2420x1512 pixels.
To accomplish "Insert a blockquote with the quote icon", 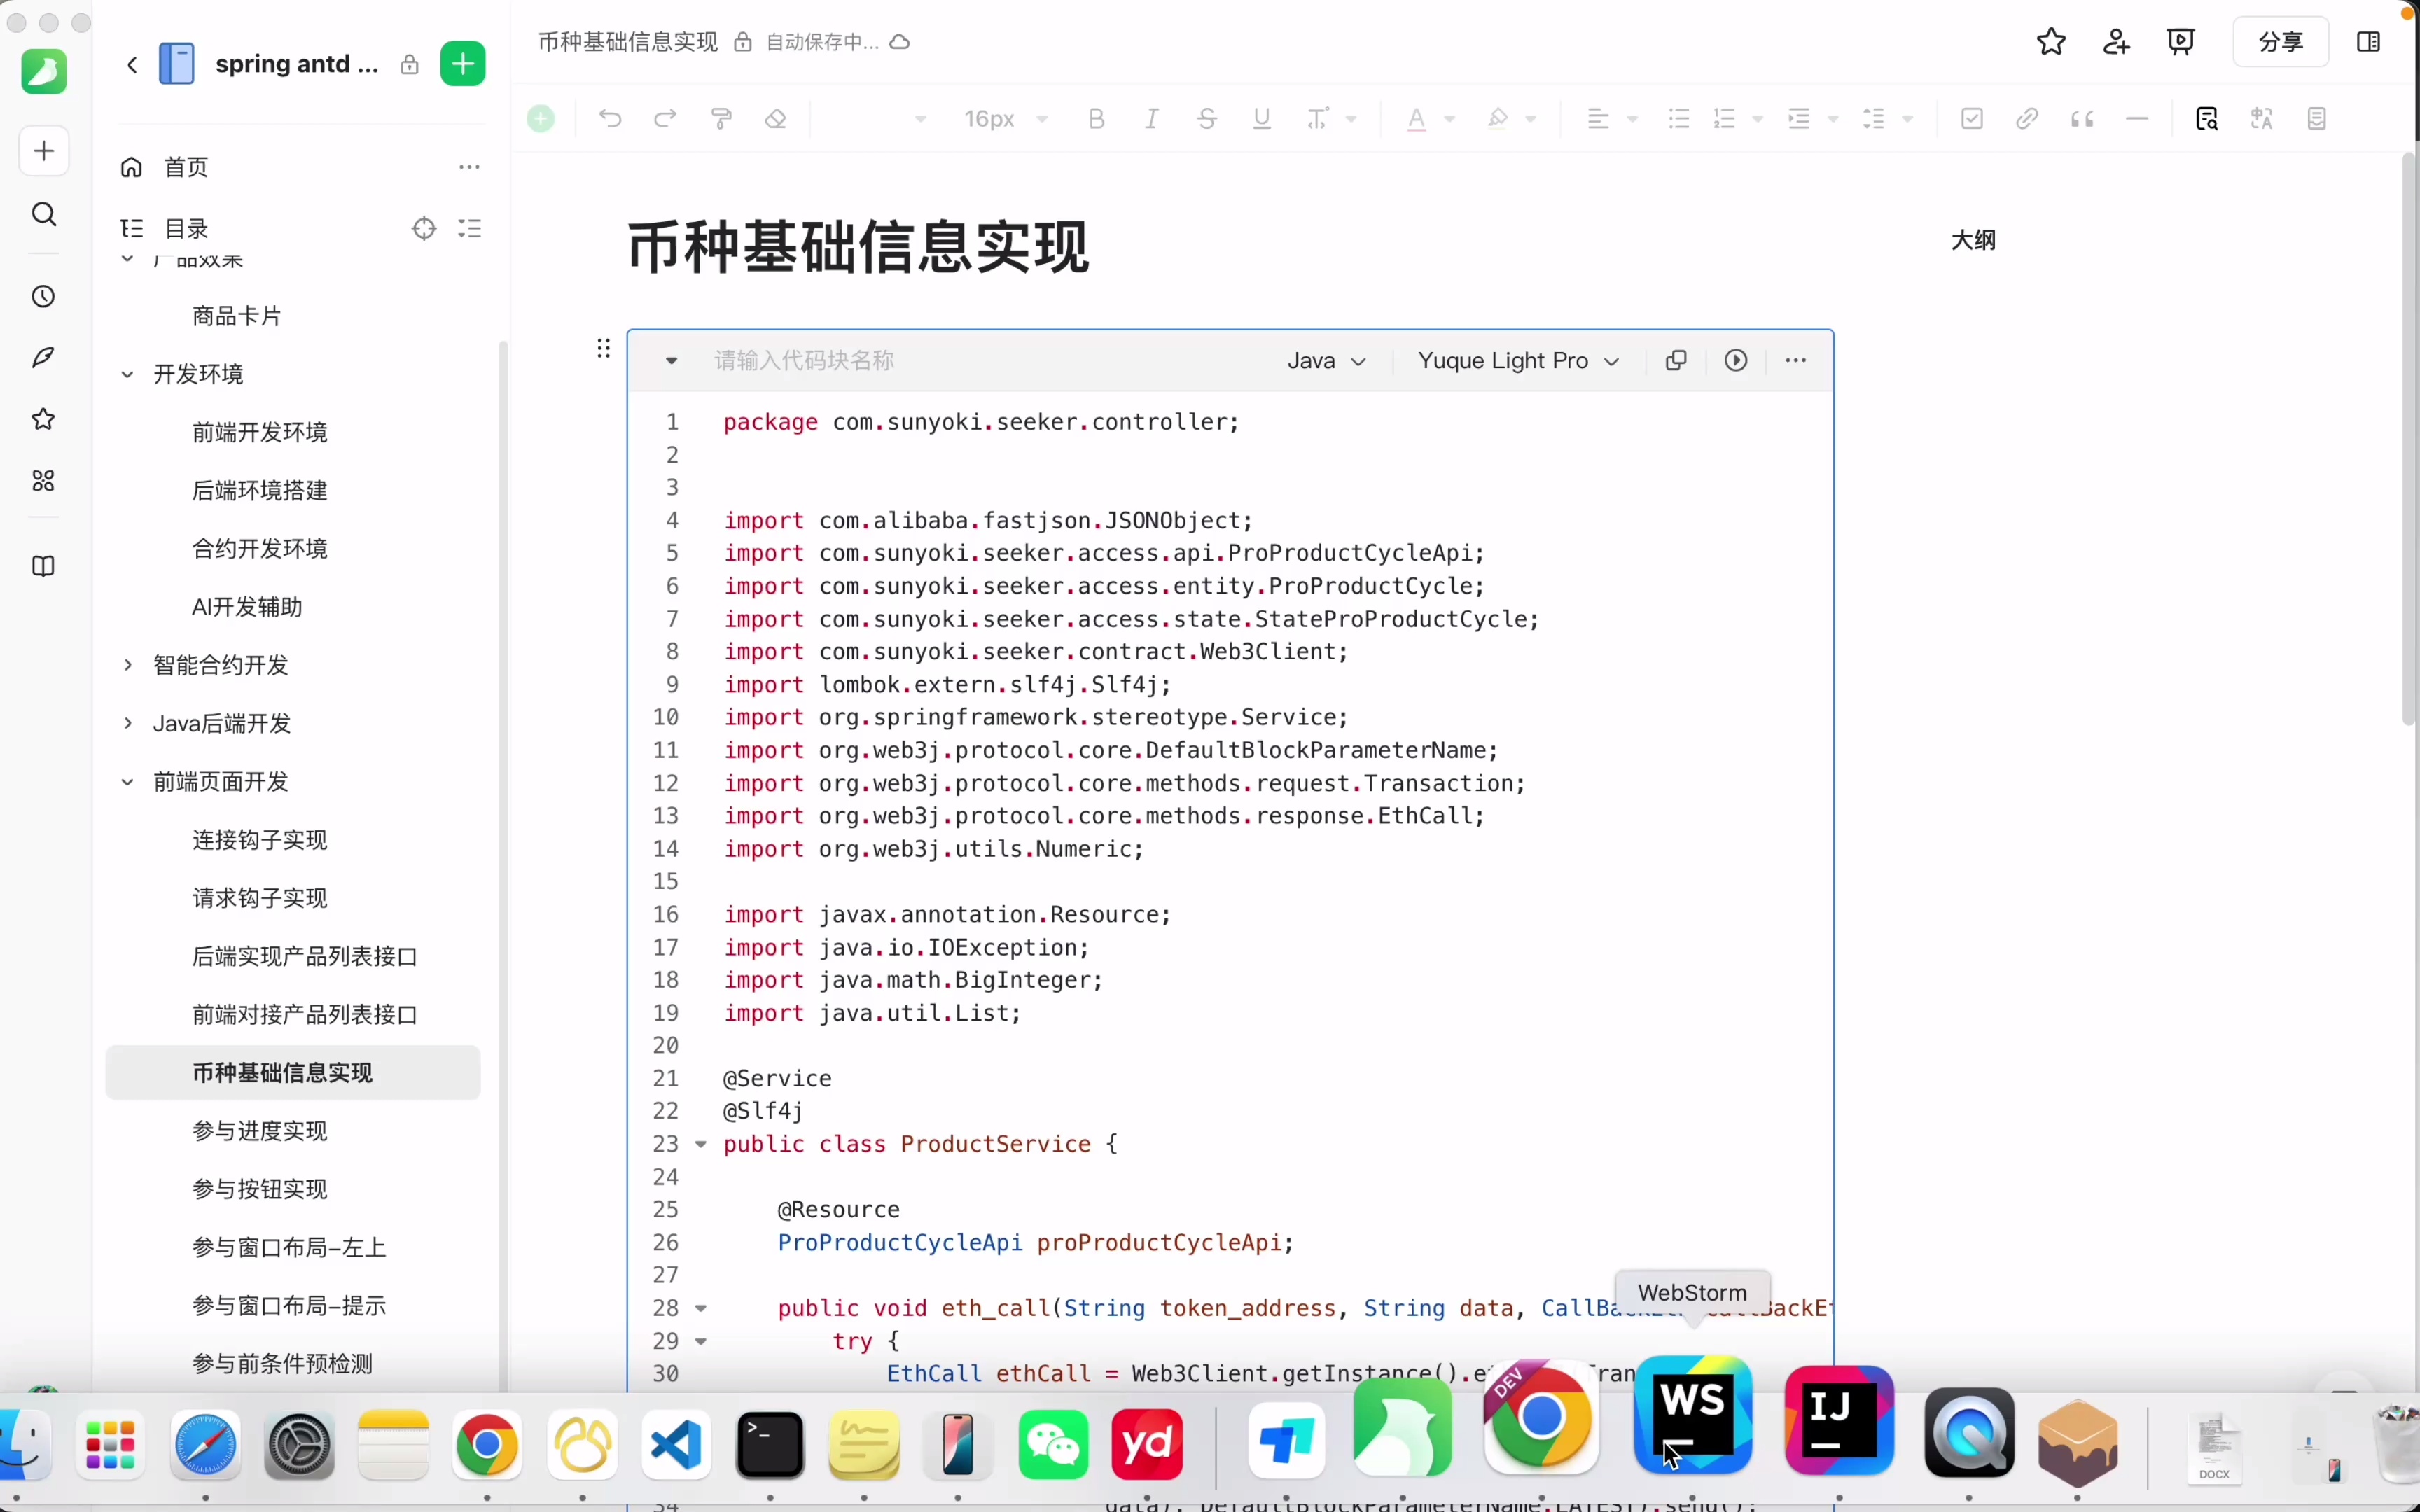I will 2083,118.
